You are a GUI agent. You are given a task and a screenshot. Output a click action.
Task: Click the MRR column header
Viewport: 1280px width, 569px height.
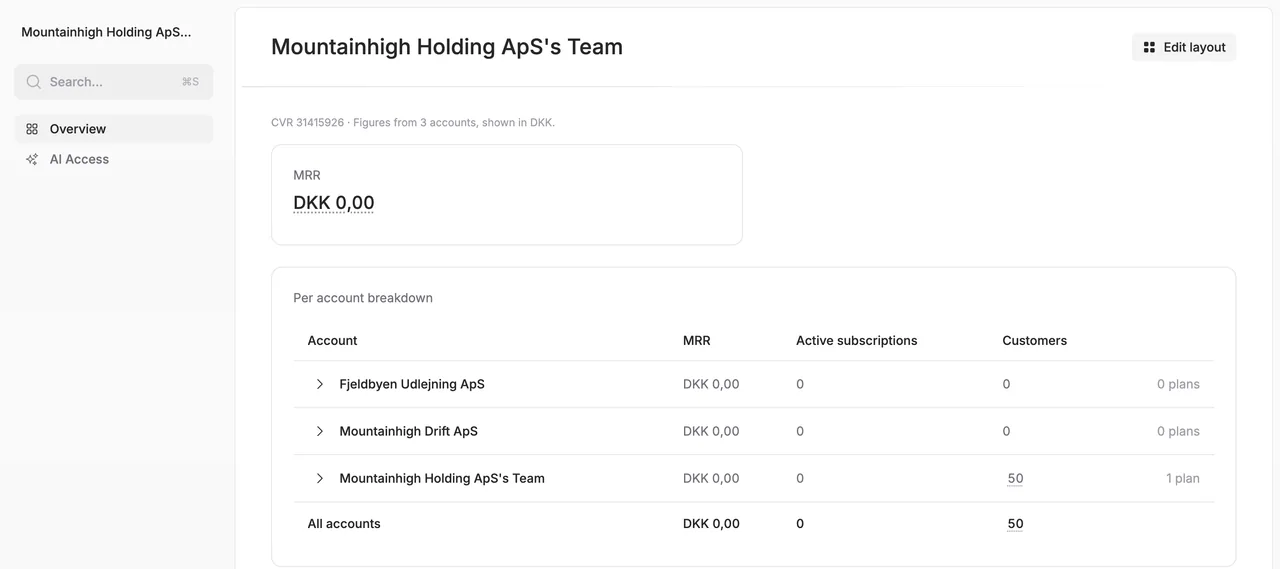coord(697,340)
